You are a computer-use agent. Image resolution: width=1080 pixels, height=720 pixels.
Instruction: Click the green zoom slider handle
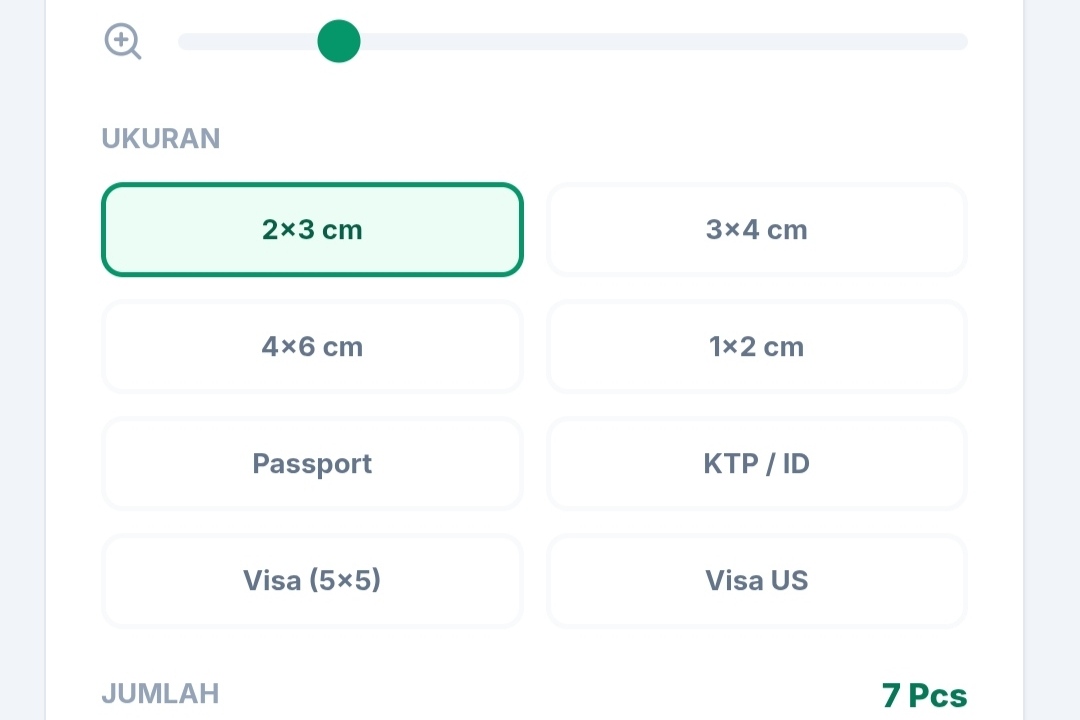[x=339, y=42]
